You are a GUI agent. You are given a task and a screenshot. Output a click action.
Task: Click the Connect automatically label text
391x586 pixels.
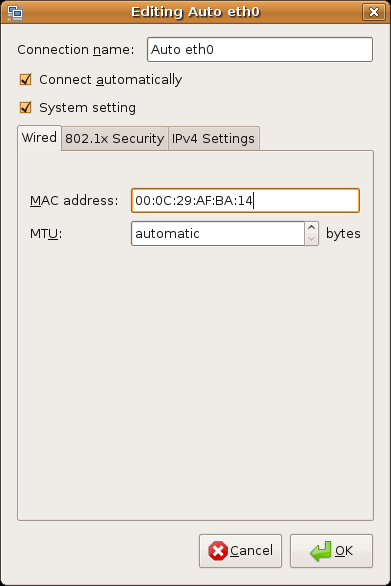point(111,80)
